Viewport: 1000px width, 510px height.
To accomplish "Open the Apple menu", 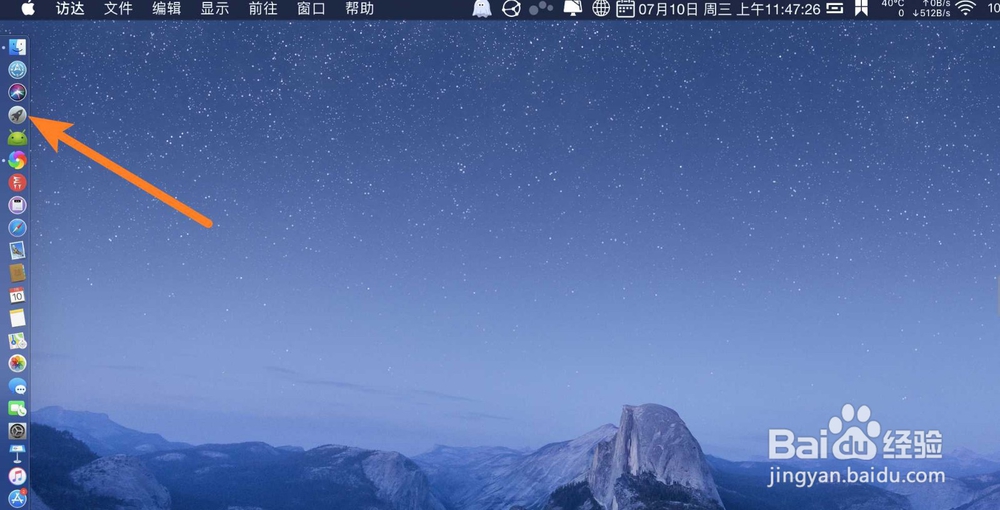I will [x=28, y=9].
